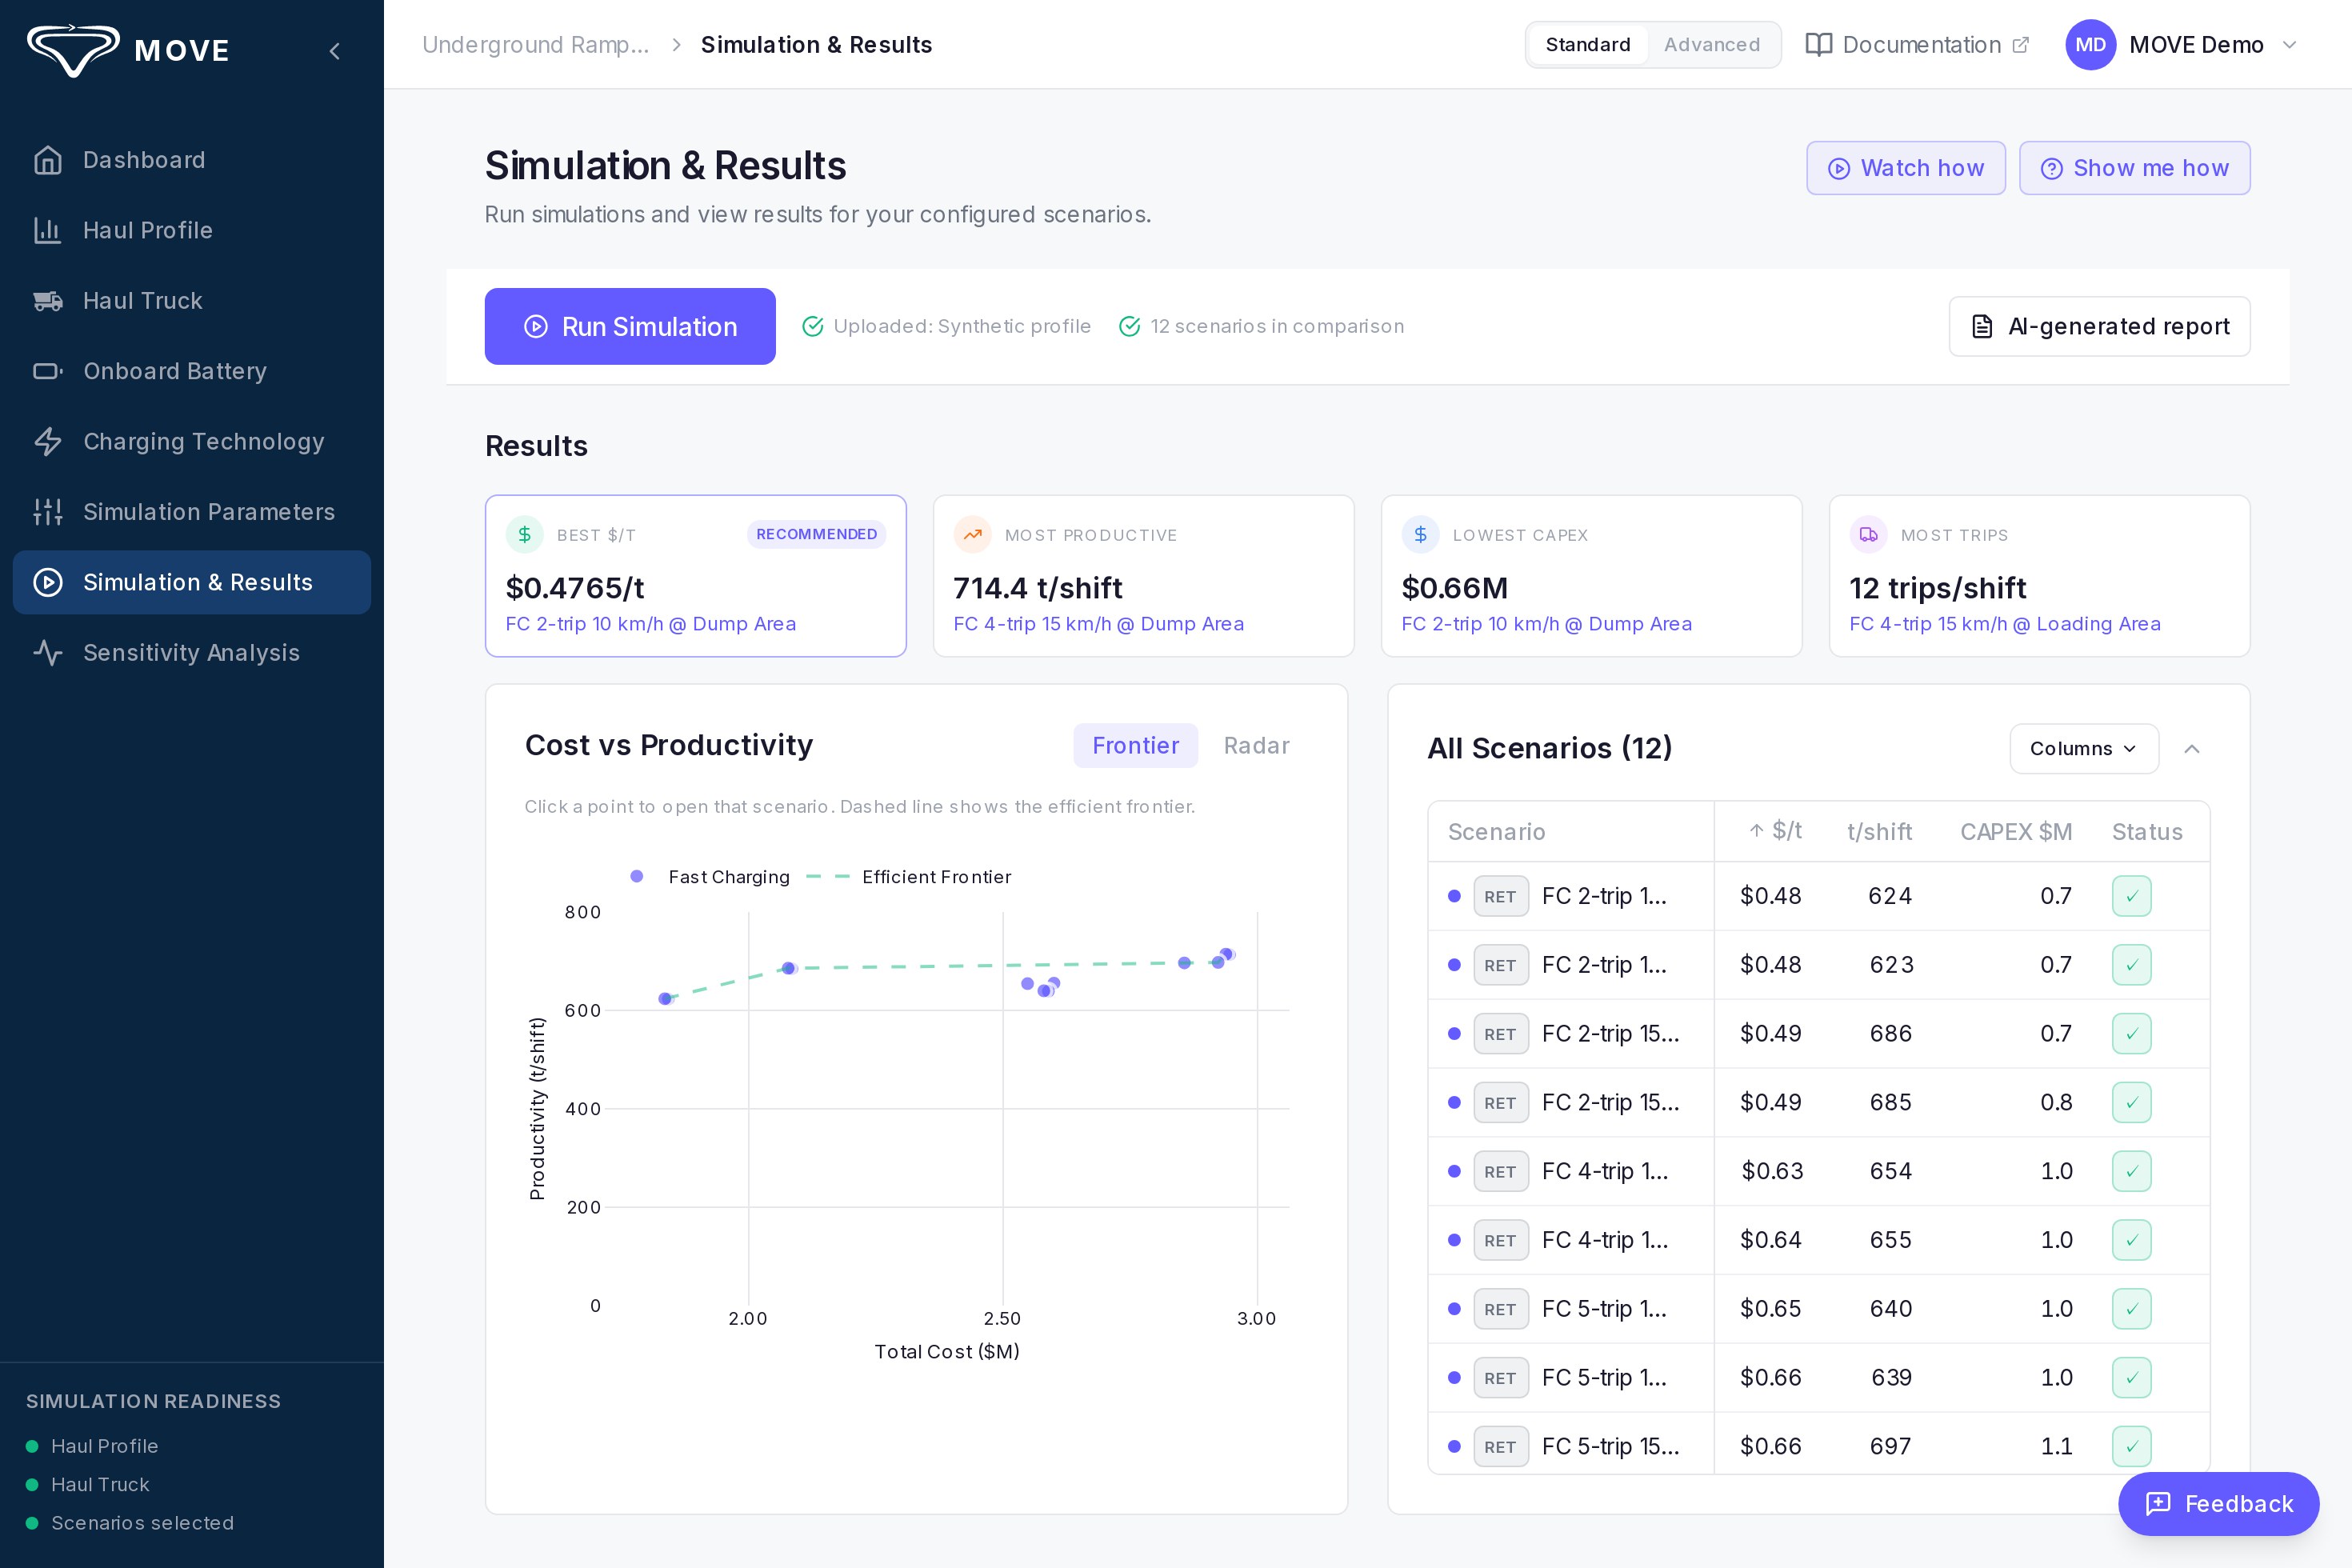2352x1568 pixels.
Task: Click the lowest-cost chart point near 624
Action: point(665,998)
